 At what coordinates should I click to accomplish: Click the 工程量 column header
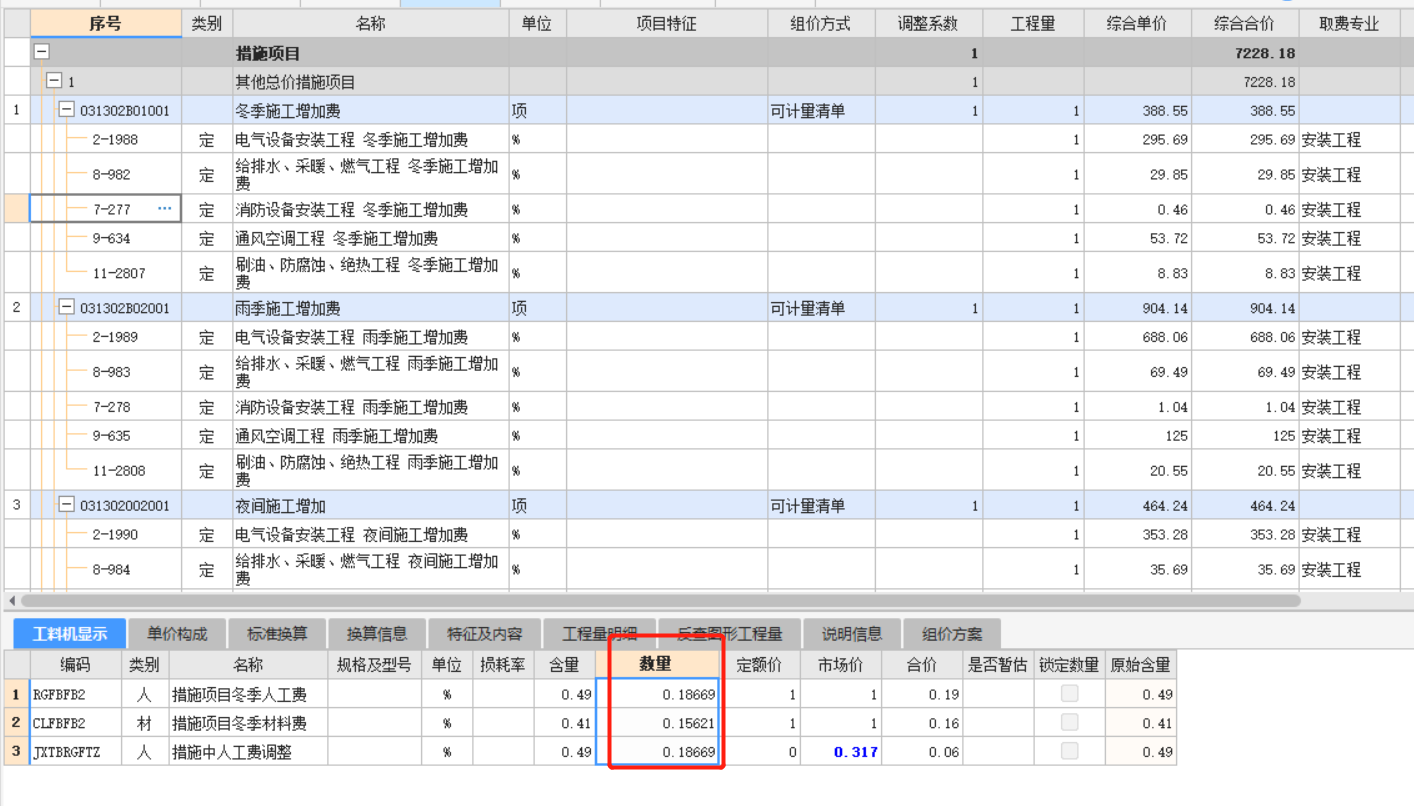click(1033, 23)
